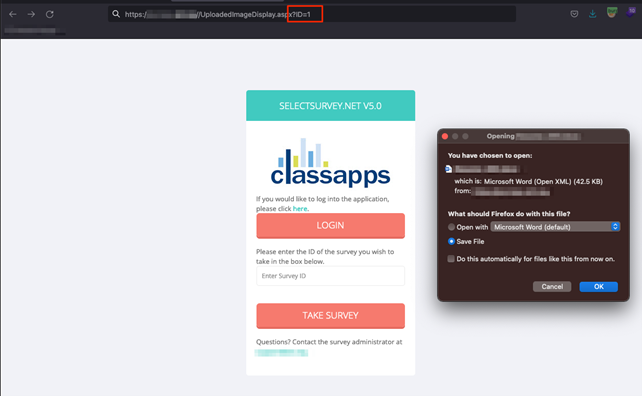Open the downloads arrow icon
Image resolution: width=642 pixels, height=396 pixels.
(592, 14)
